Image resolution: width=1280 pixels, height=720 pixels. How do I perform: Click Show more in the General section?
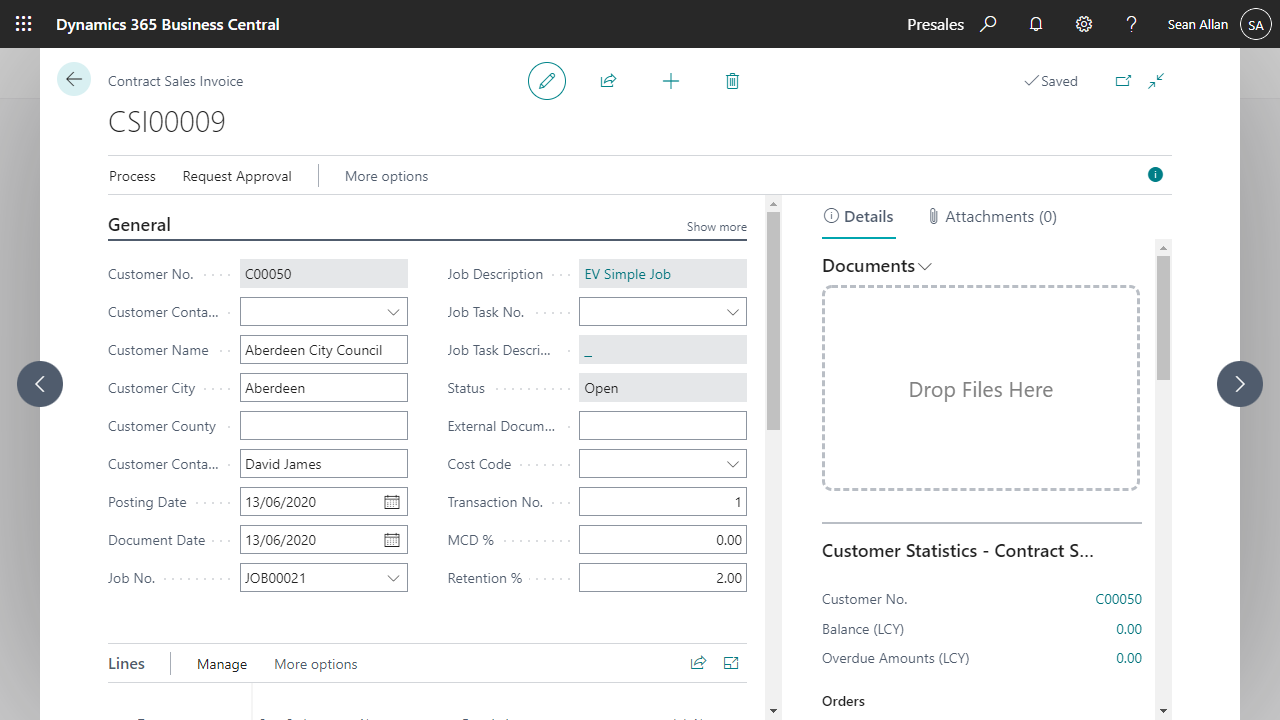(x=716, y=227)
